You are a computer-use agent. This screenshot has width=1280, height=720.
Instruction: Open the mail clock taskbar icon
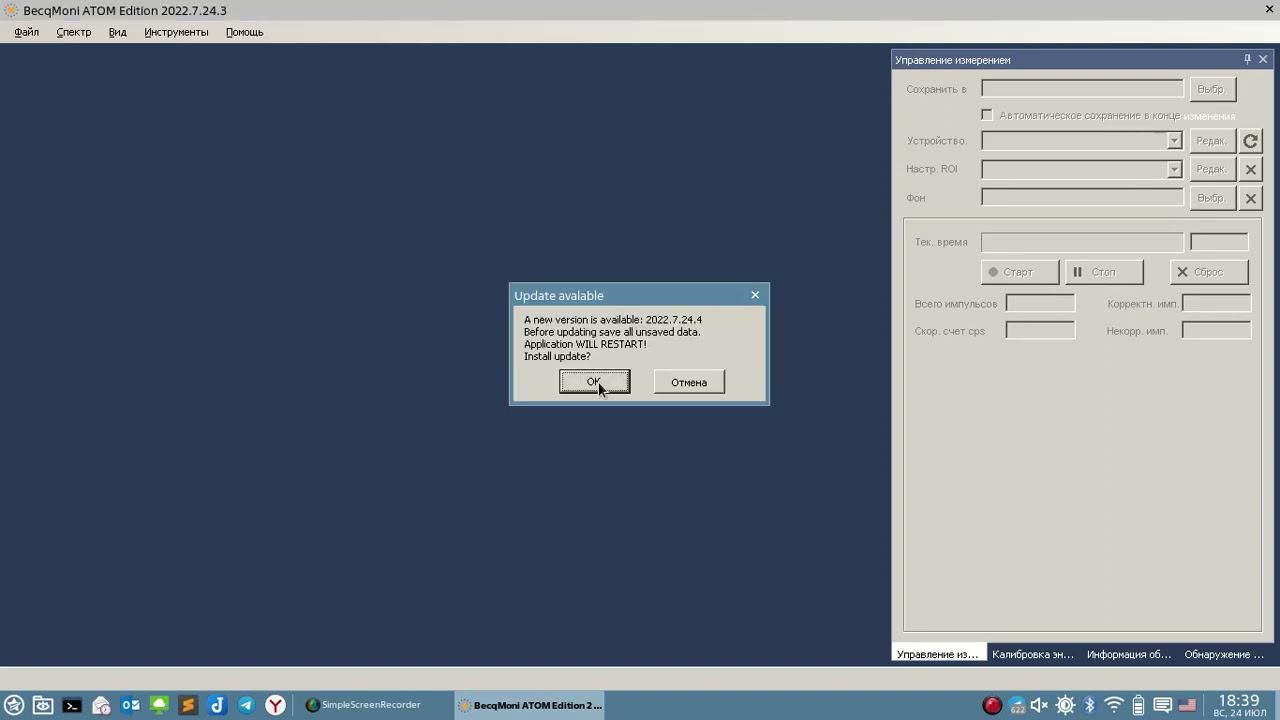click(101, 705)
